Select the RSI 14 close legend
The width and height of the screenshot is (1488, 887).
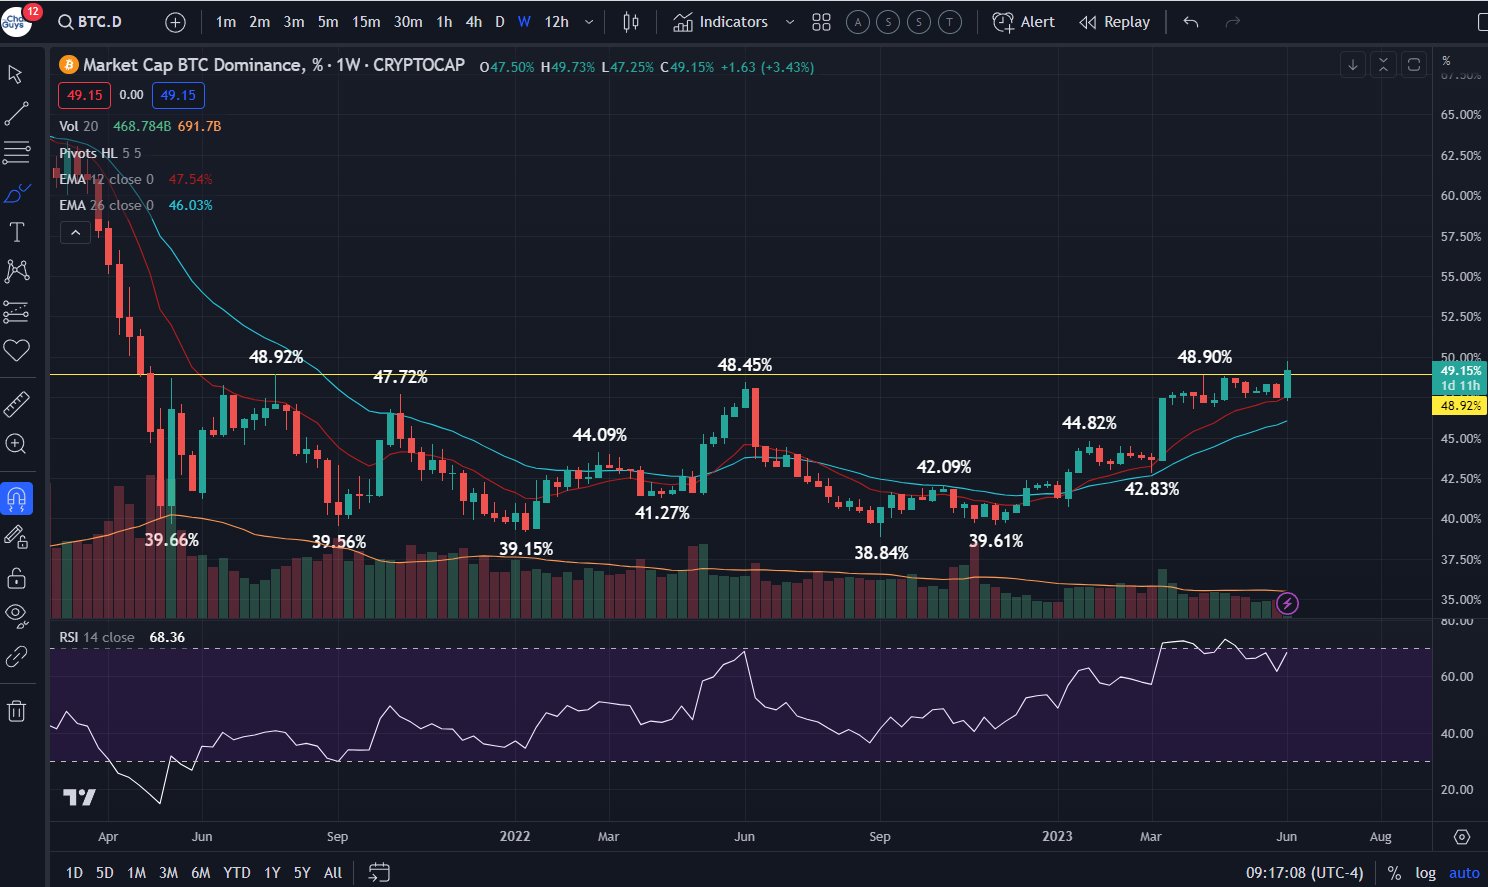96,637
